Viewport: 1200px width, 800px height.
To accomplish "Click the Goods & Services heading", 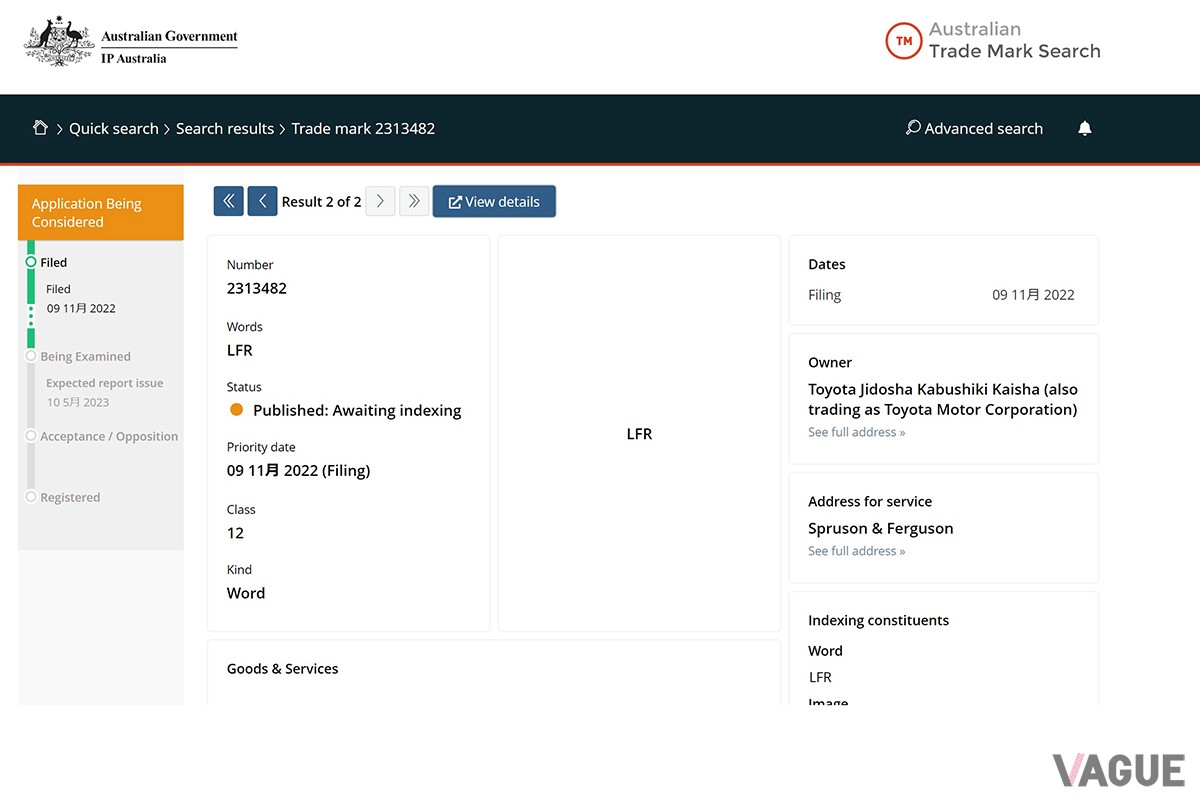I will [x=283, y=668].
